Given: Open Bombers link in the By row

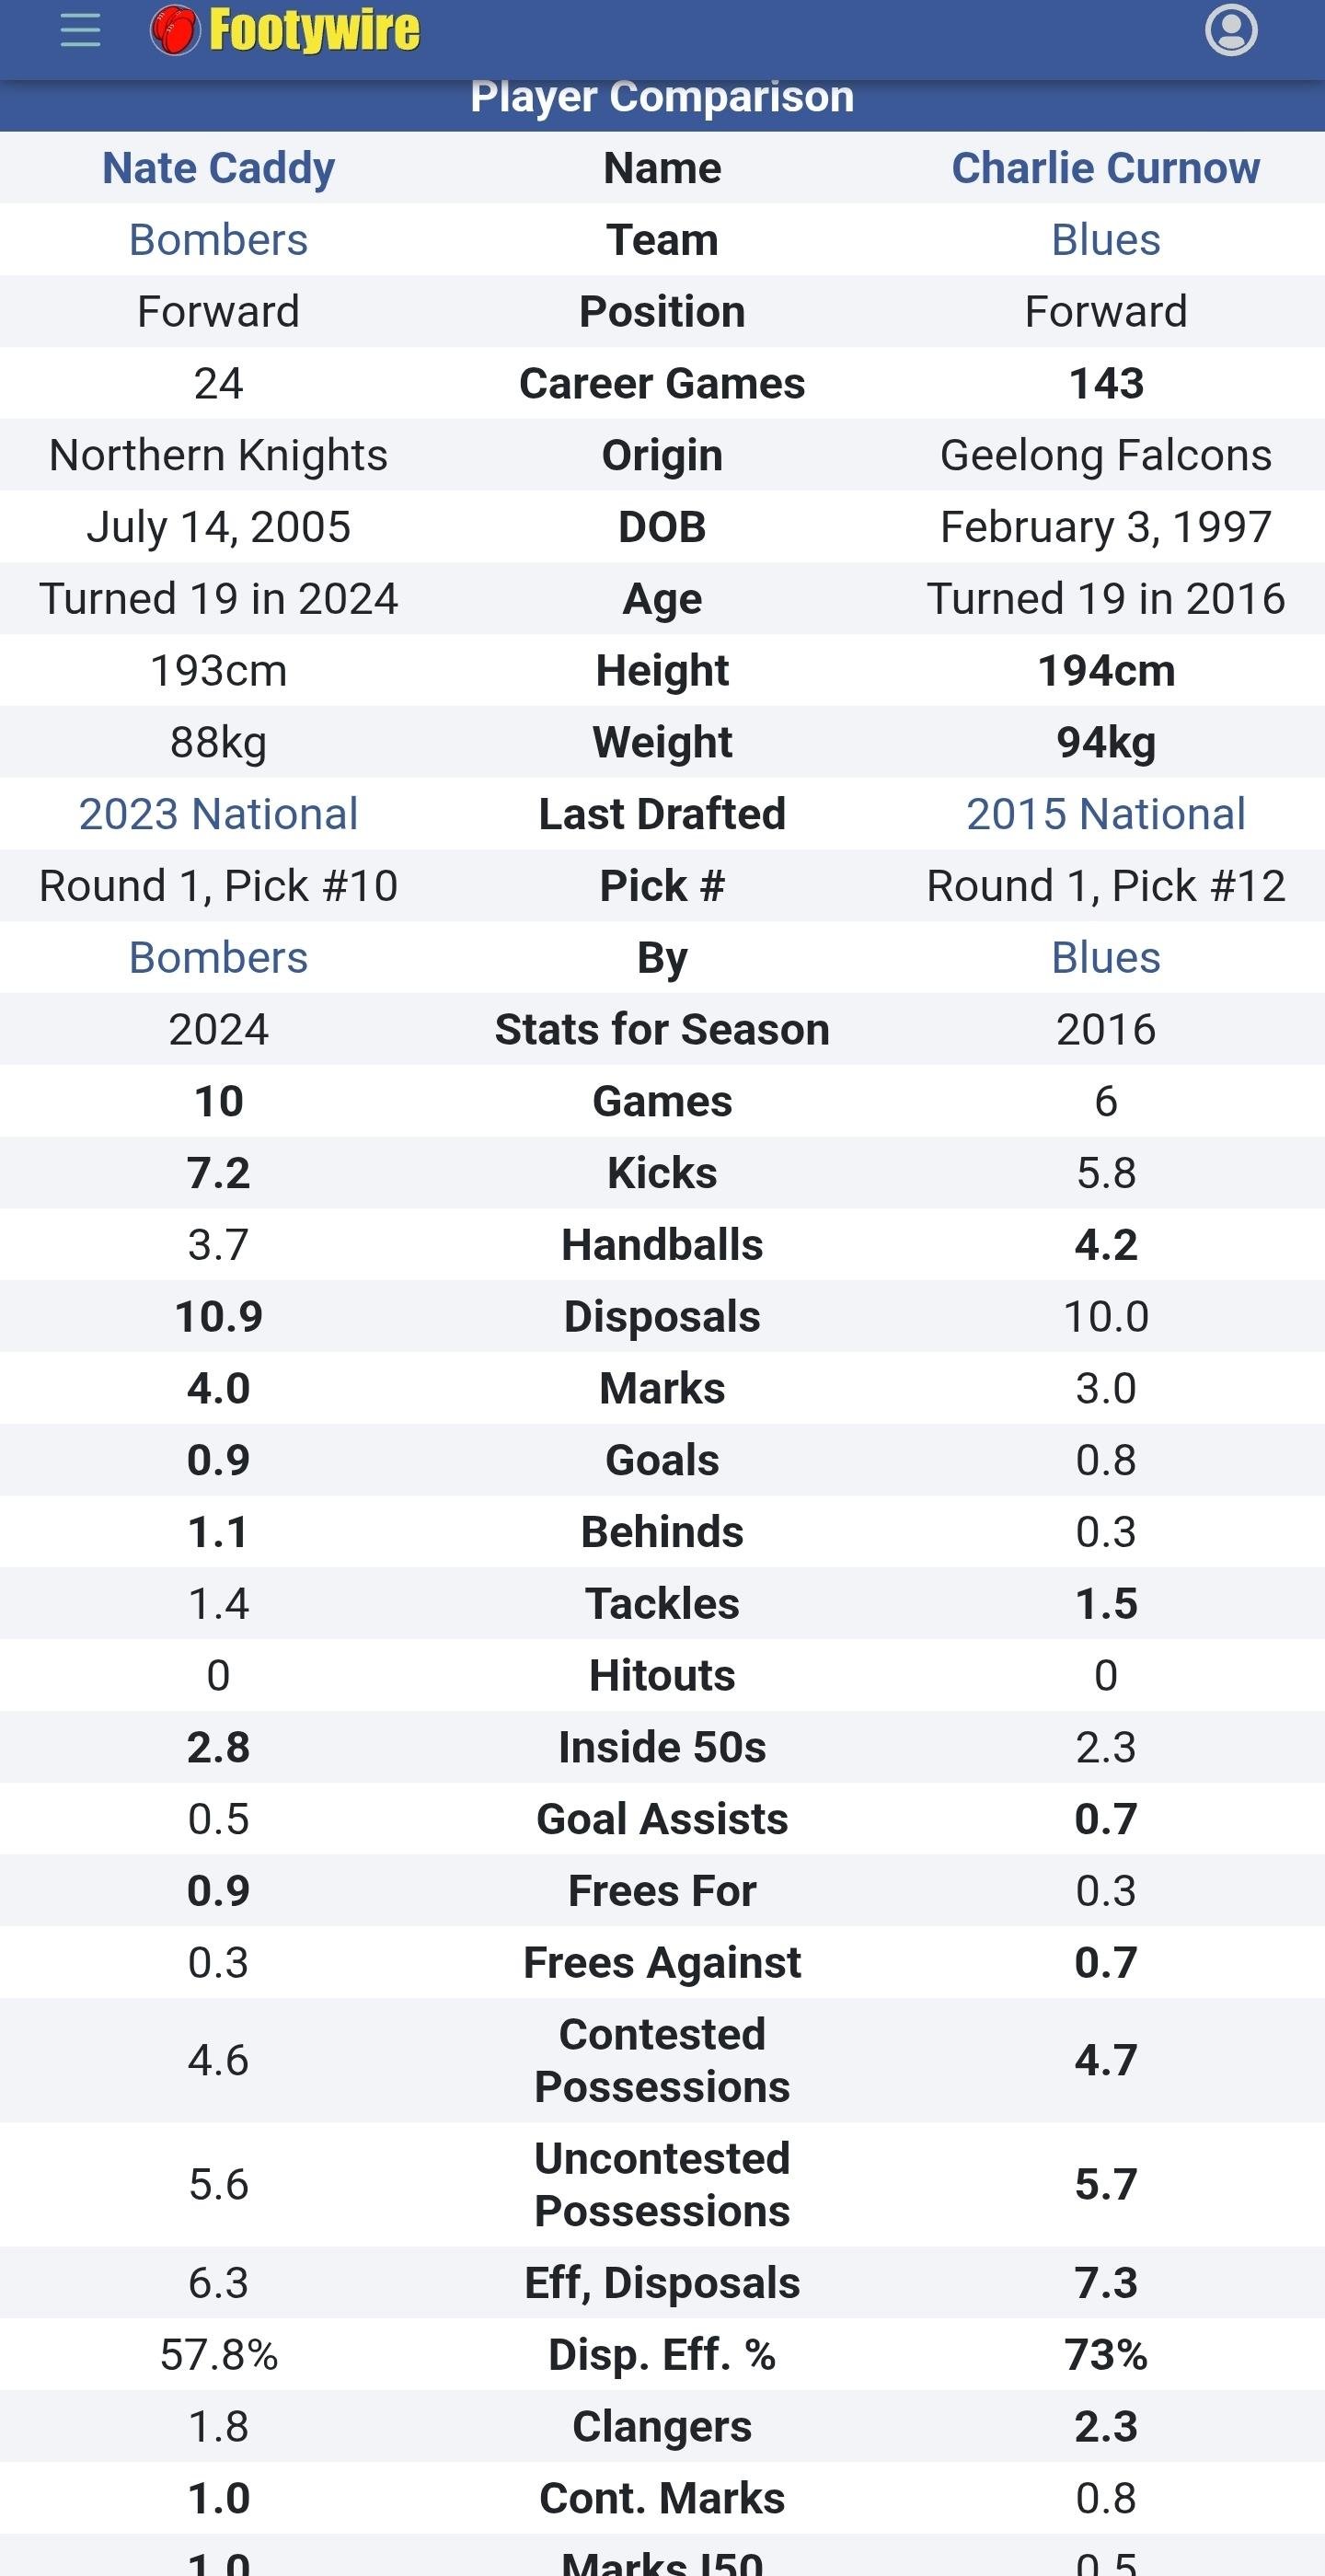Looking at the screenshot, I should (219, 958).
